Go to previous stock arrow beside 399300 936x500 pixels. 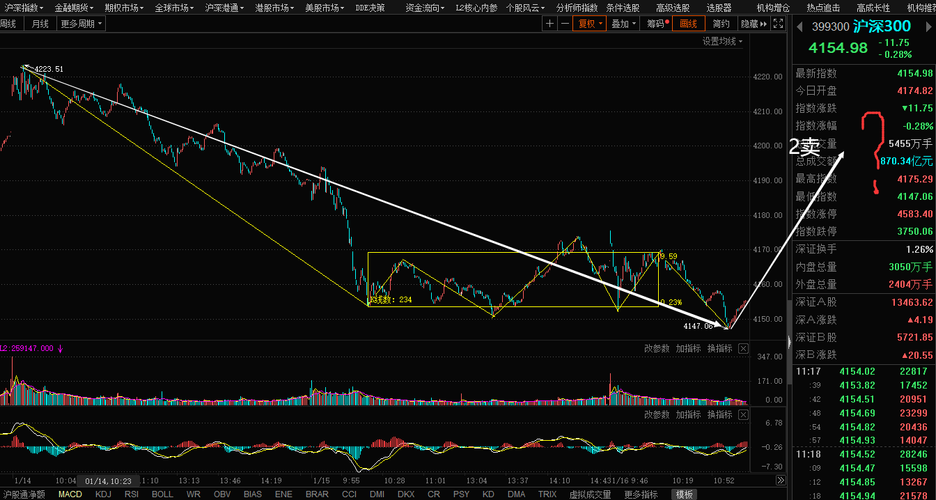[x=800, y=26]
